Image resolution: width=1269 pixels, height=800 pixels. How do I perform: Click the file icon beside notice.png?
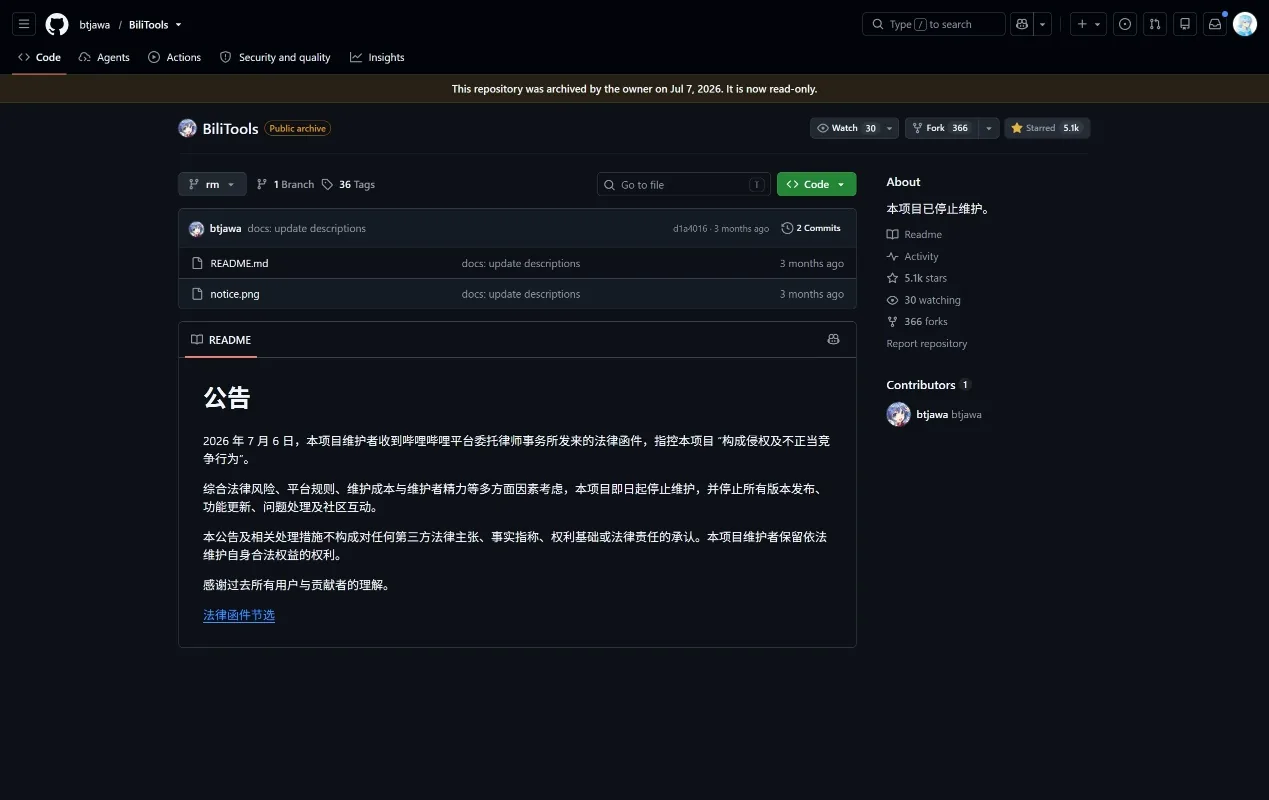[x=197, y=294]
